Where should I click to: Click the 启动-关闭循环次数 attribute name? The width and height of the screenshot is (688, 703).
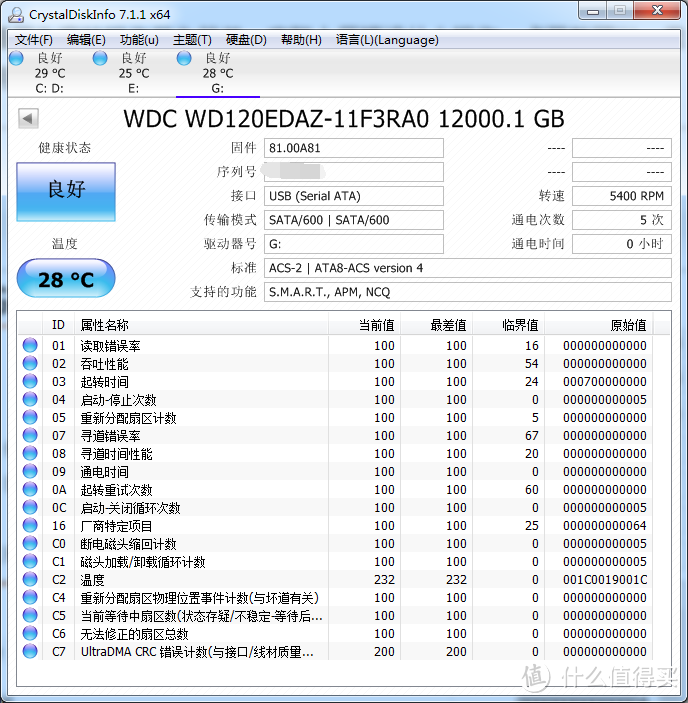pyautogui.click(x=130, y=508)
